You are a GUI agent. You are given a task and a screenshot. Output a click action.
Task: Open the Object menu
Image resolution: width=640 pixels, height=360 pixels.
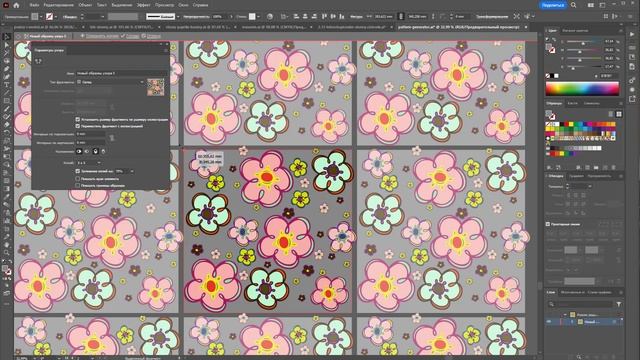coord(85,5)
